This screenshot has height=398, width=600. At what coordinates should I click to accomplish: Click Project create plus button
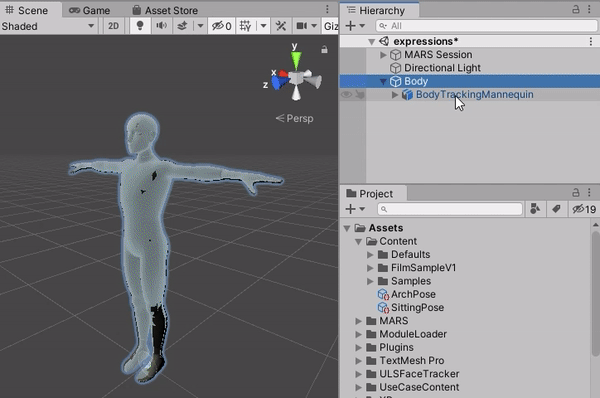point(350,209)
